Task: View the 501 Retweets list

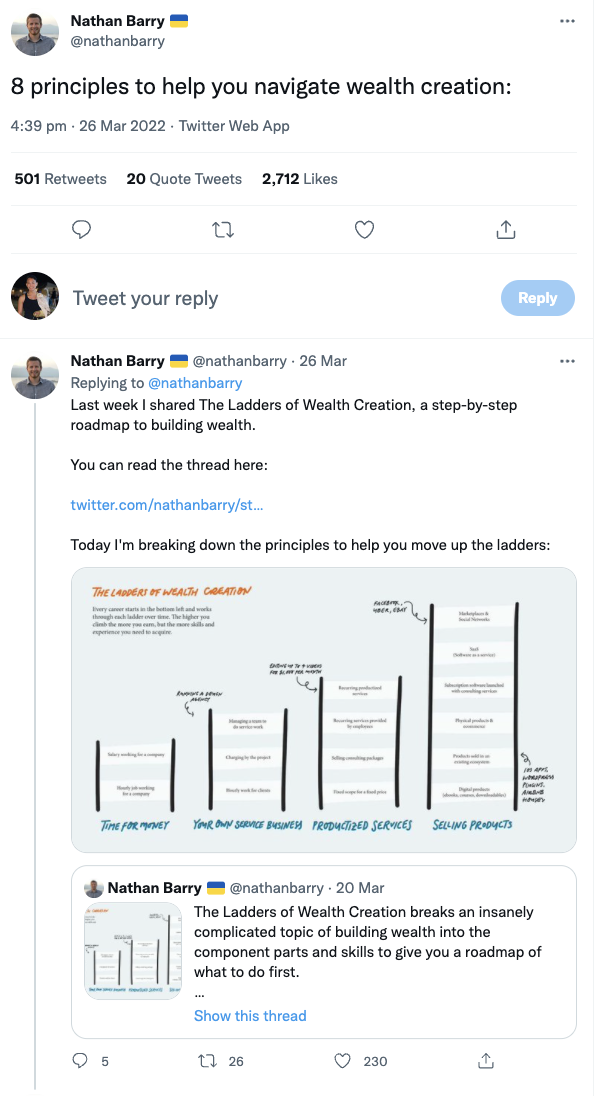Action: (x=60, y=179)
